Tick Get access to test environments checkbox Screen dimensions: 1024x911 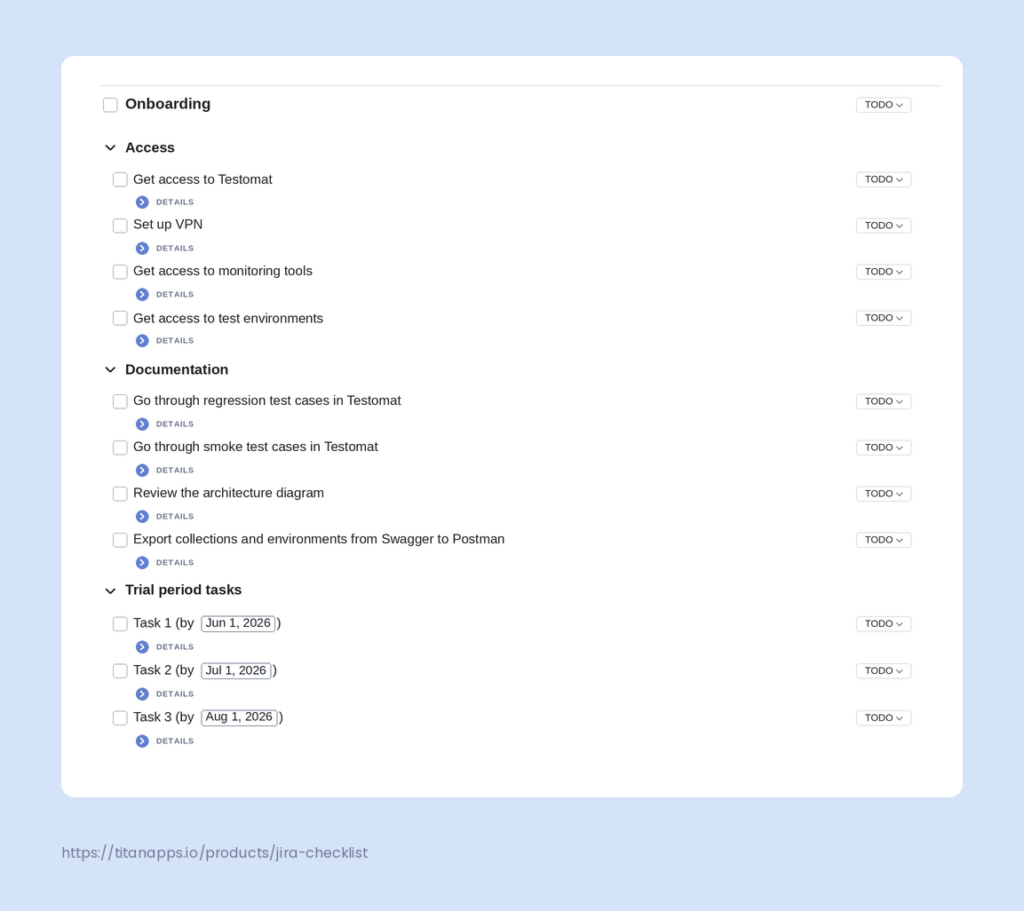(120, 318)
